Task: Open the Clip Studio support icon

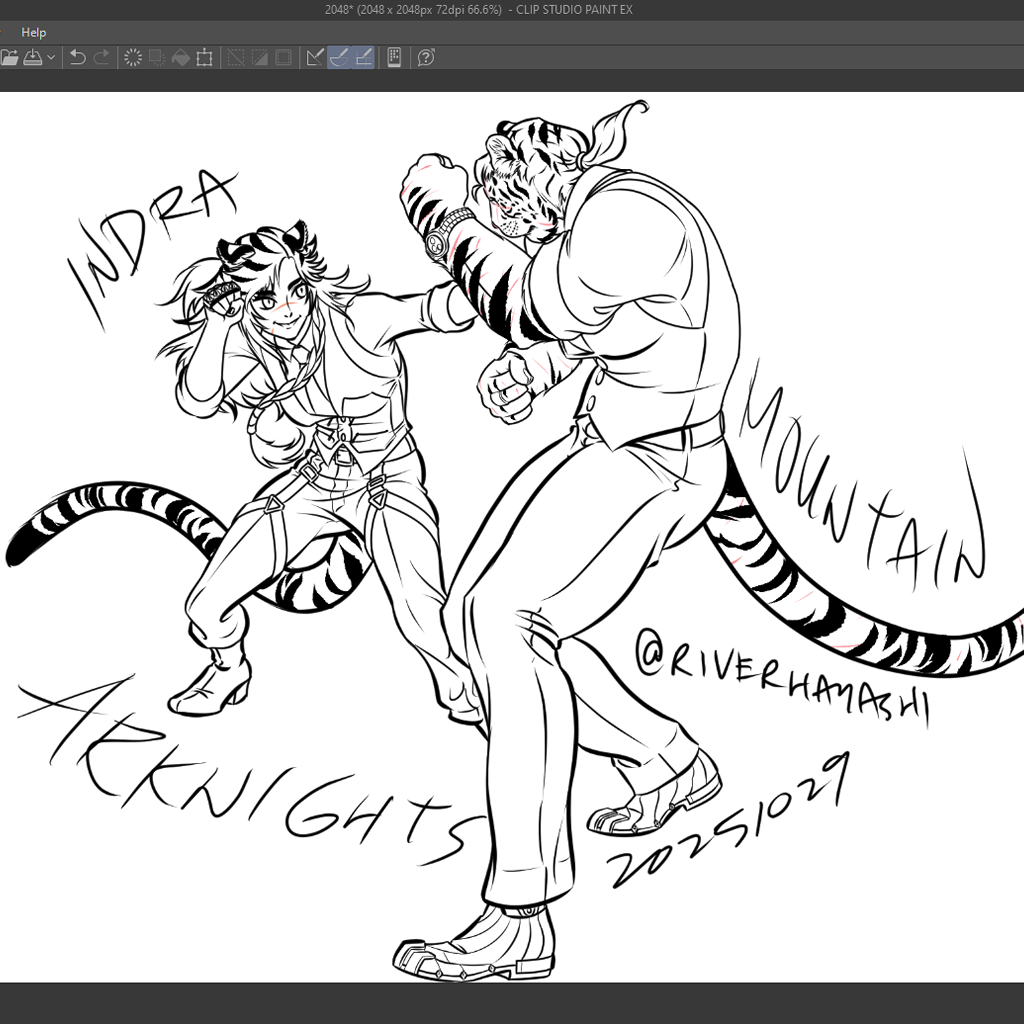Action: coord(426,58)
